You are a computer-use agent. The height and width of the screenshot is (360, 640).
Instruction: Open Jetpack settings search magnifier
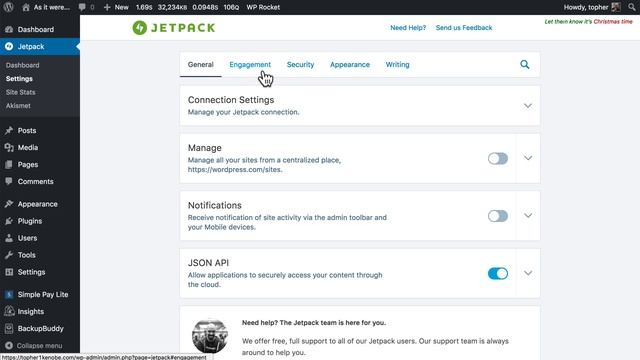point(524,64)
